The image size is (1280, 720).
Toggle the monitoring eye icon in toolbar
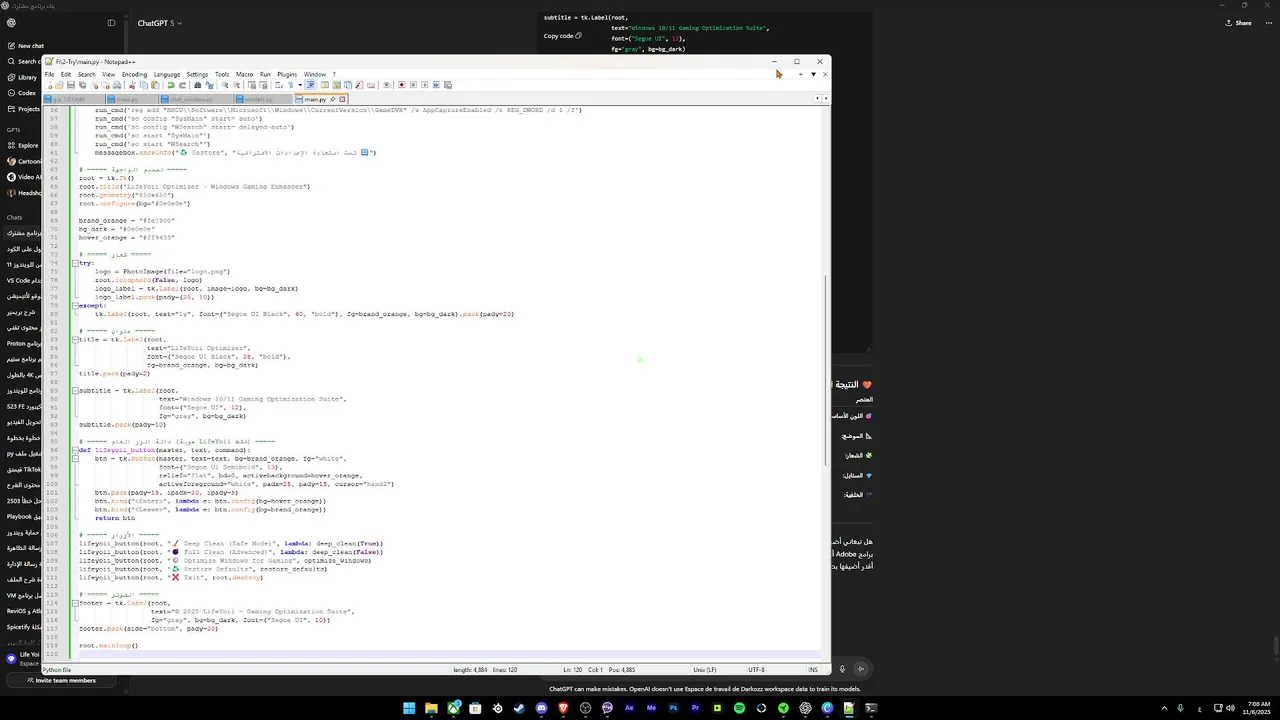tap(386, 85)
